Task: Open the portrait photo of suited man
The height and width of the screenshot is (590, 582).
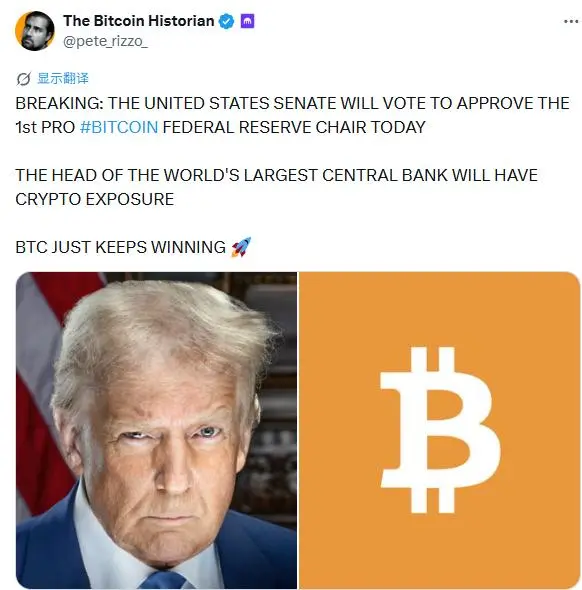Action: tap(156, 430)
